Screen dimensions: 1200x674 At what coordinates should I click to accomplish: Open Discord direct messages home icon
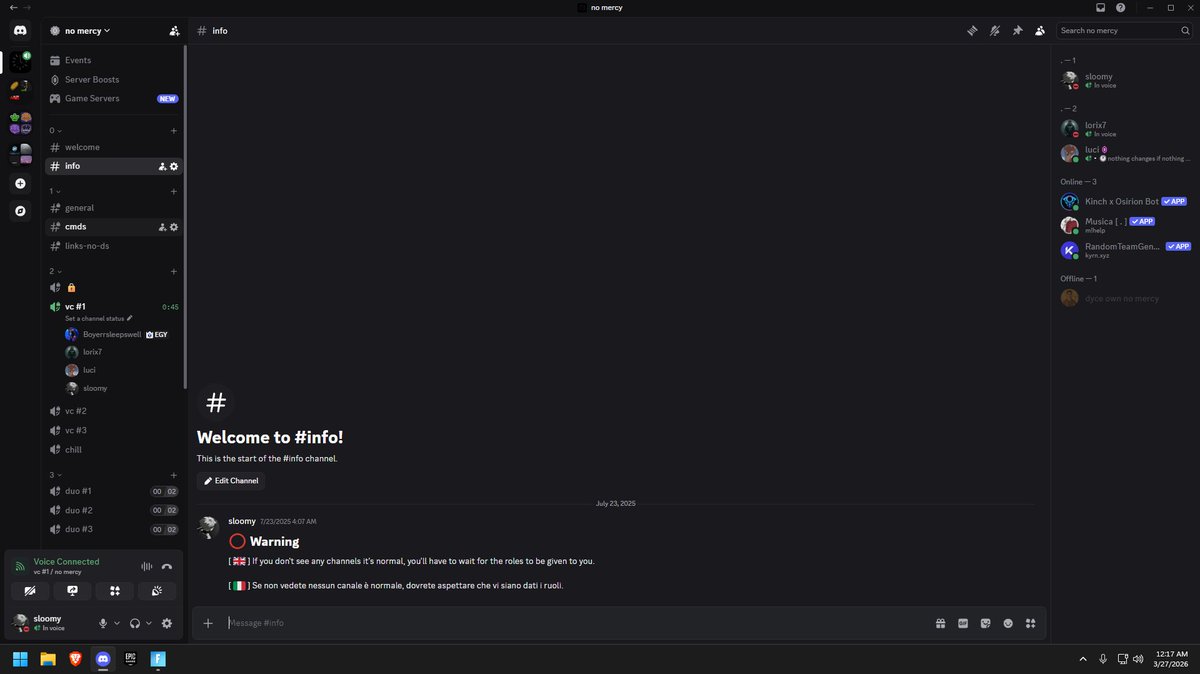click(20, 31)
